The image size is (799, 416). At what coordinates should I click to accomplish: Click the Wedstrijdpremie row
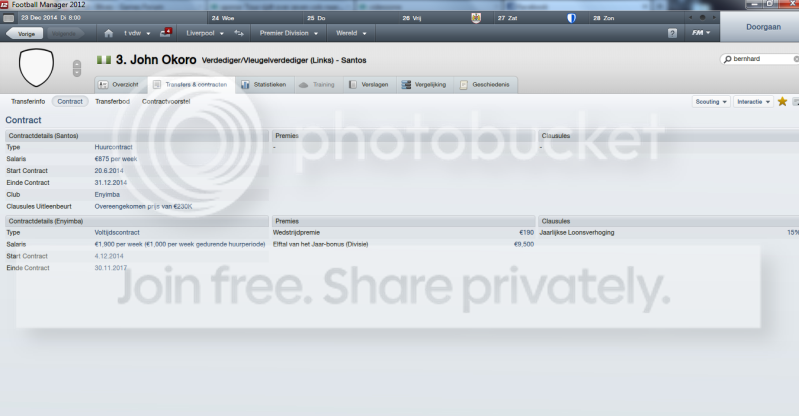403,232
